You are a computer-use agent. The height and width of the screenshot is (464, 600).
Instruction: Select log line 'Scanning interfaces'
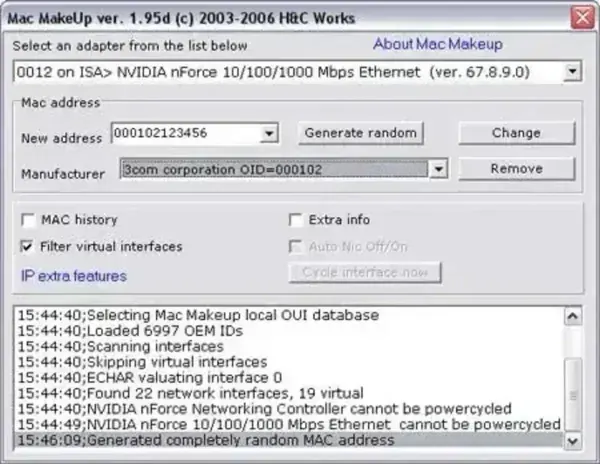[x=289, y=347]
